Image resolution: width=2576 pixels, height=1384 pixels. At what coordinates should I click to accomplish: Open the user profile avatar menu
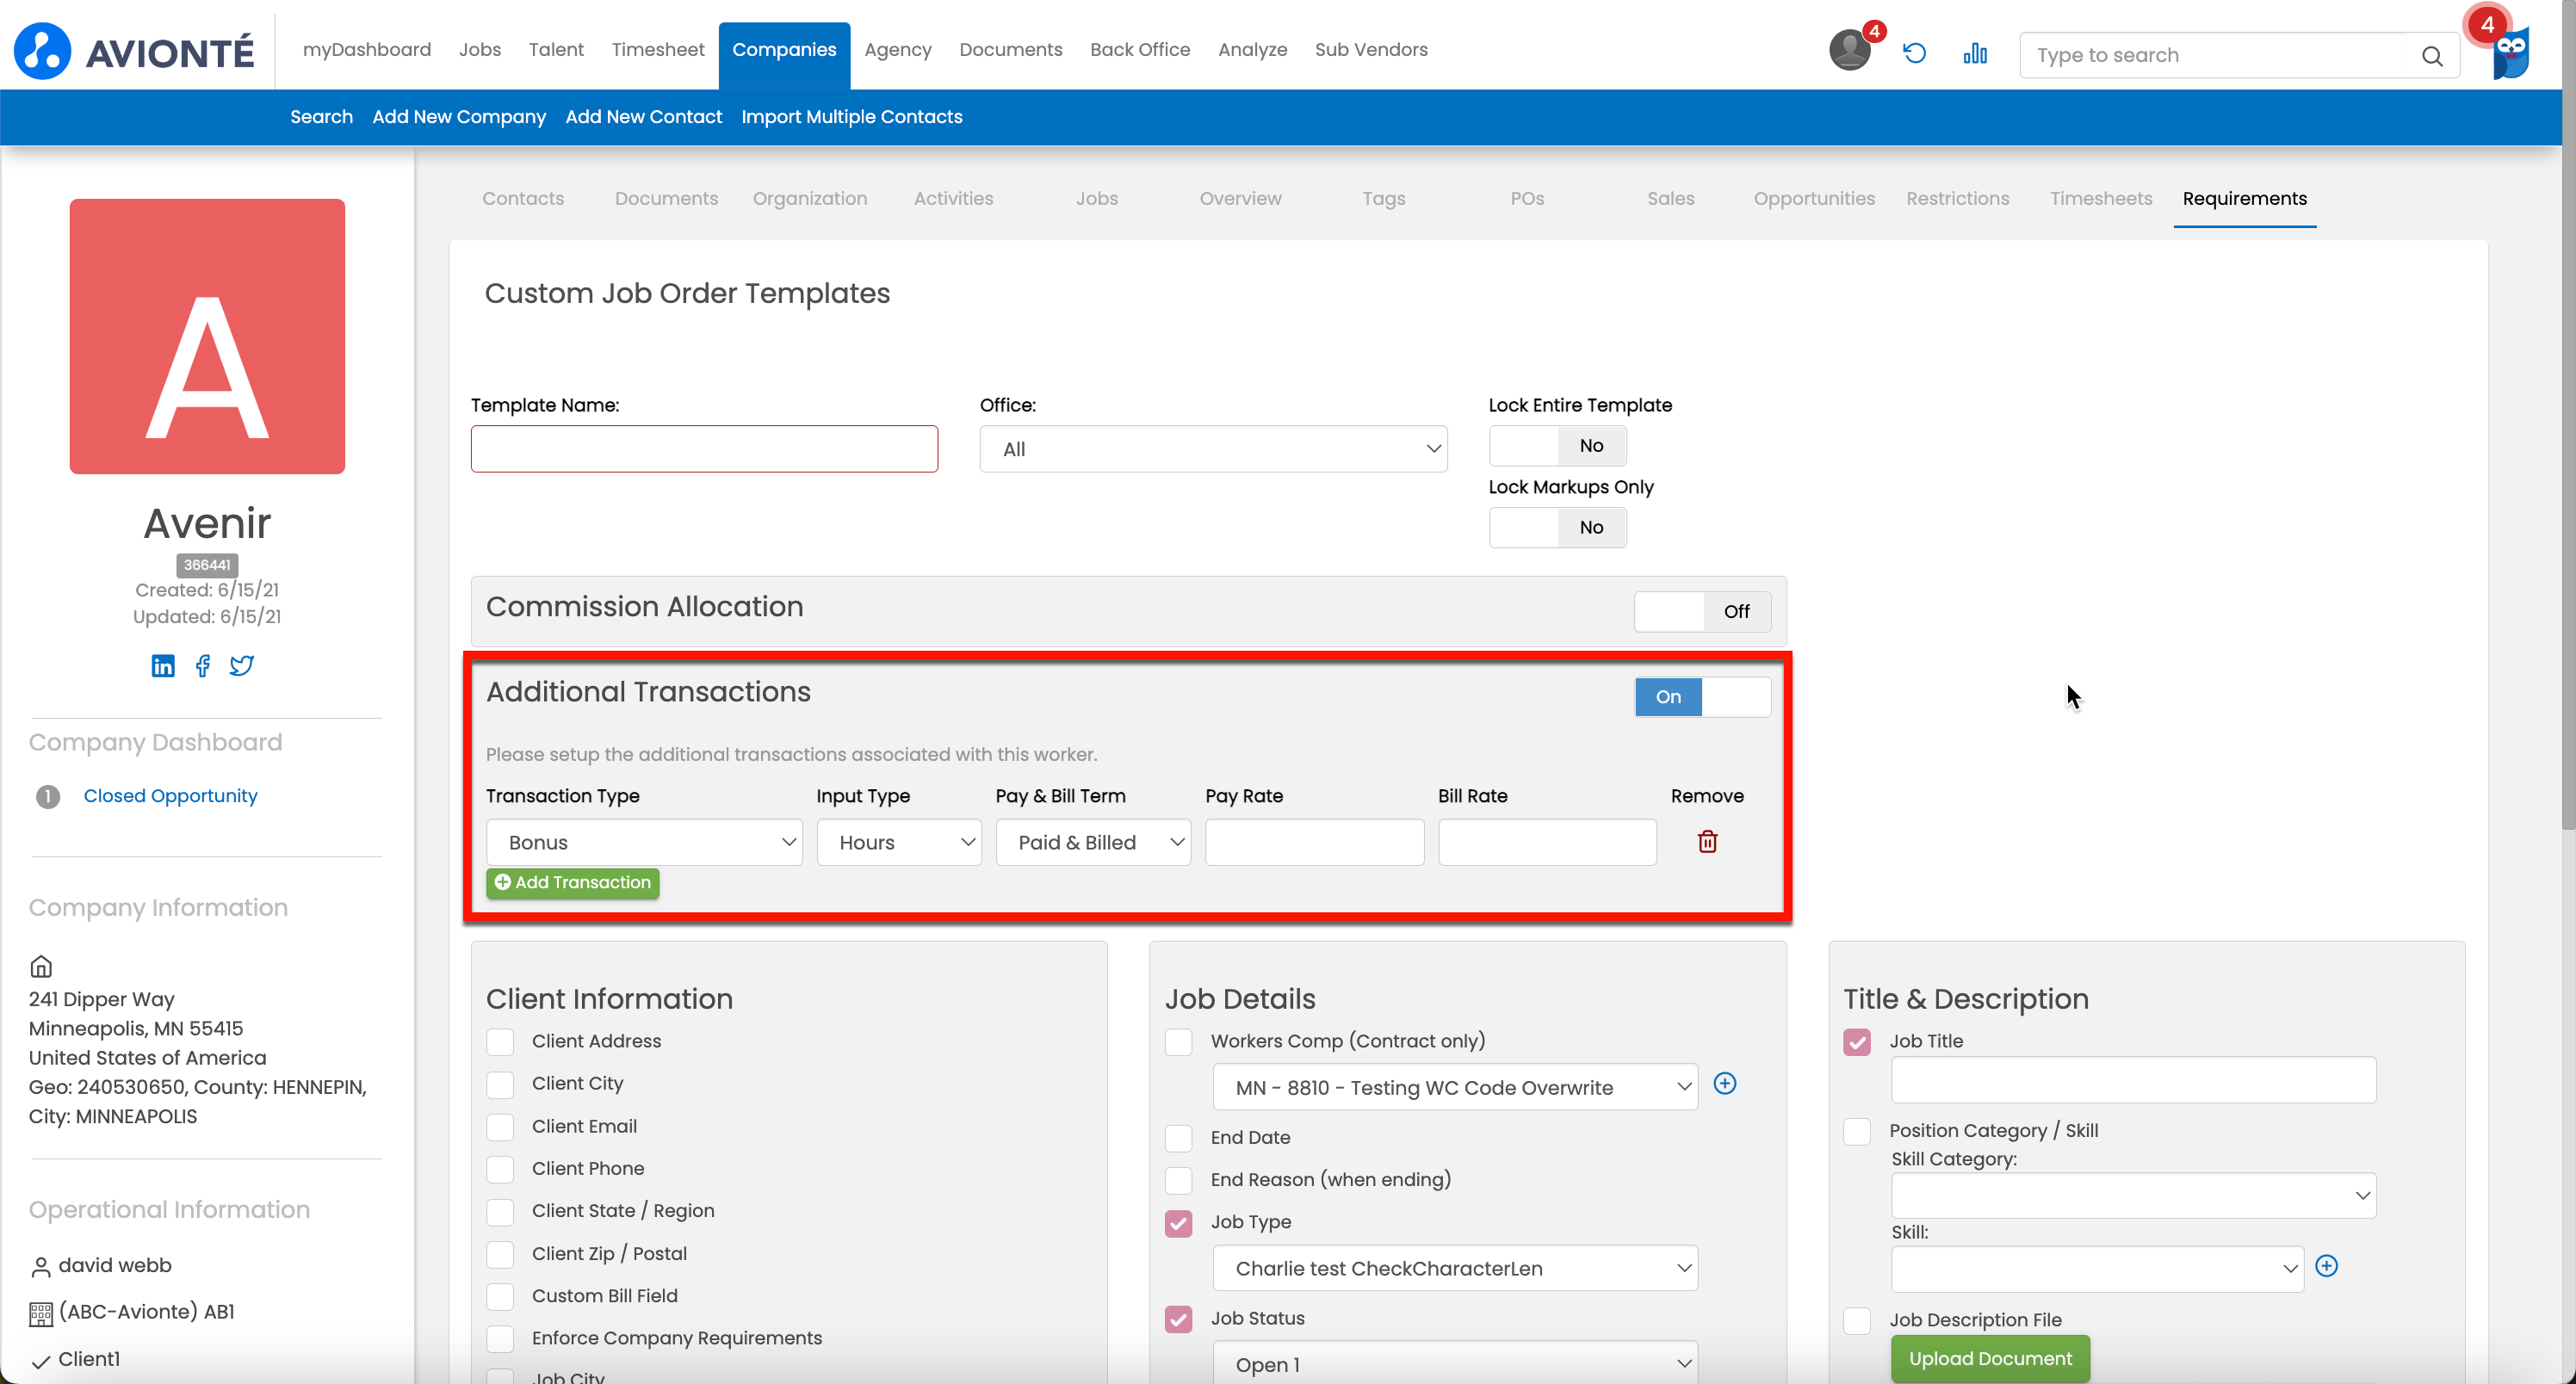pyautogui.click(x=1850, y=50)
